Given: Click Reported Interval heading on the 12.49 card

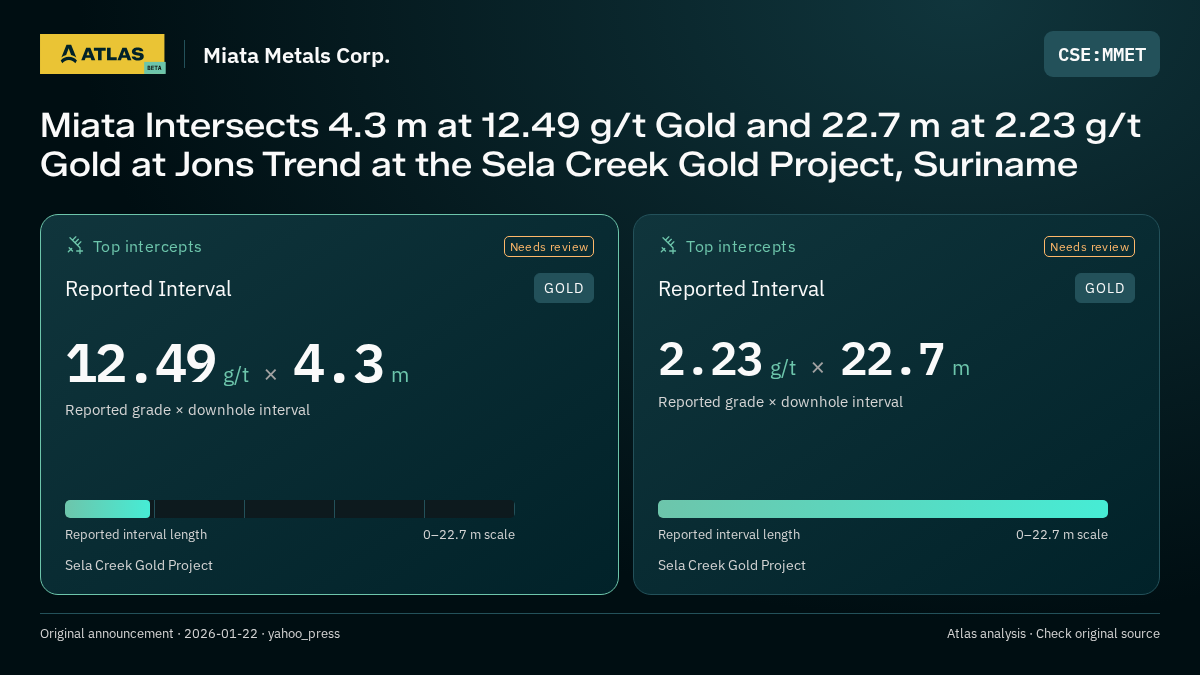Looking at the screenshot, I should click(148, 289).
